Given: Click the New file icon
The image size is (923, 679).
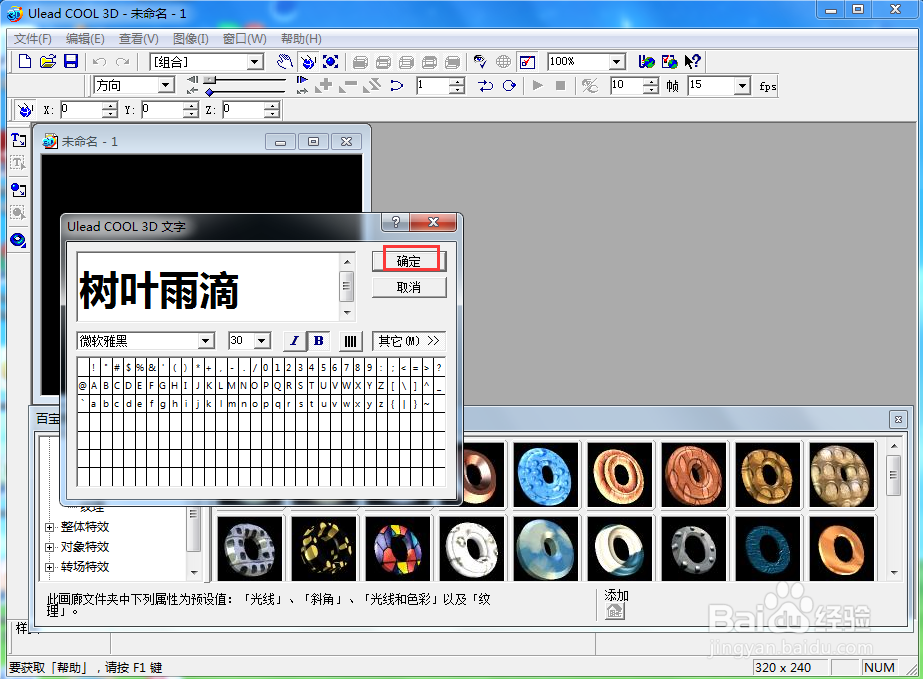Looking at the screenshot, I should (25, 61).
